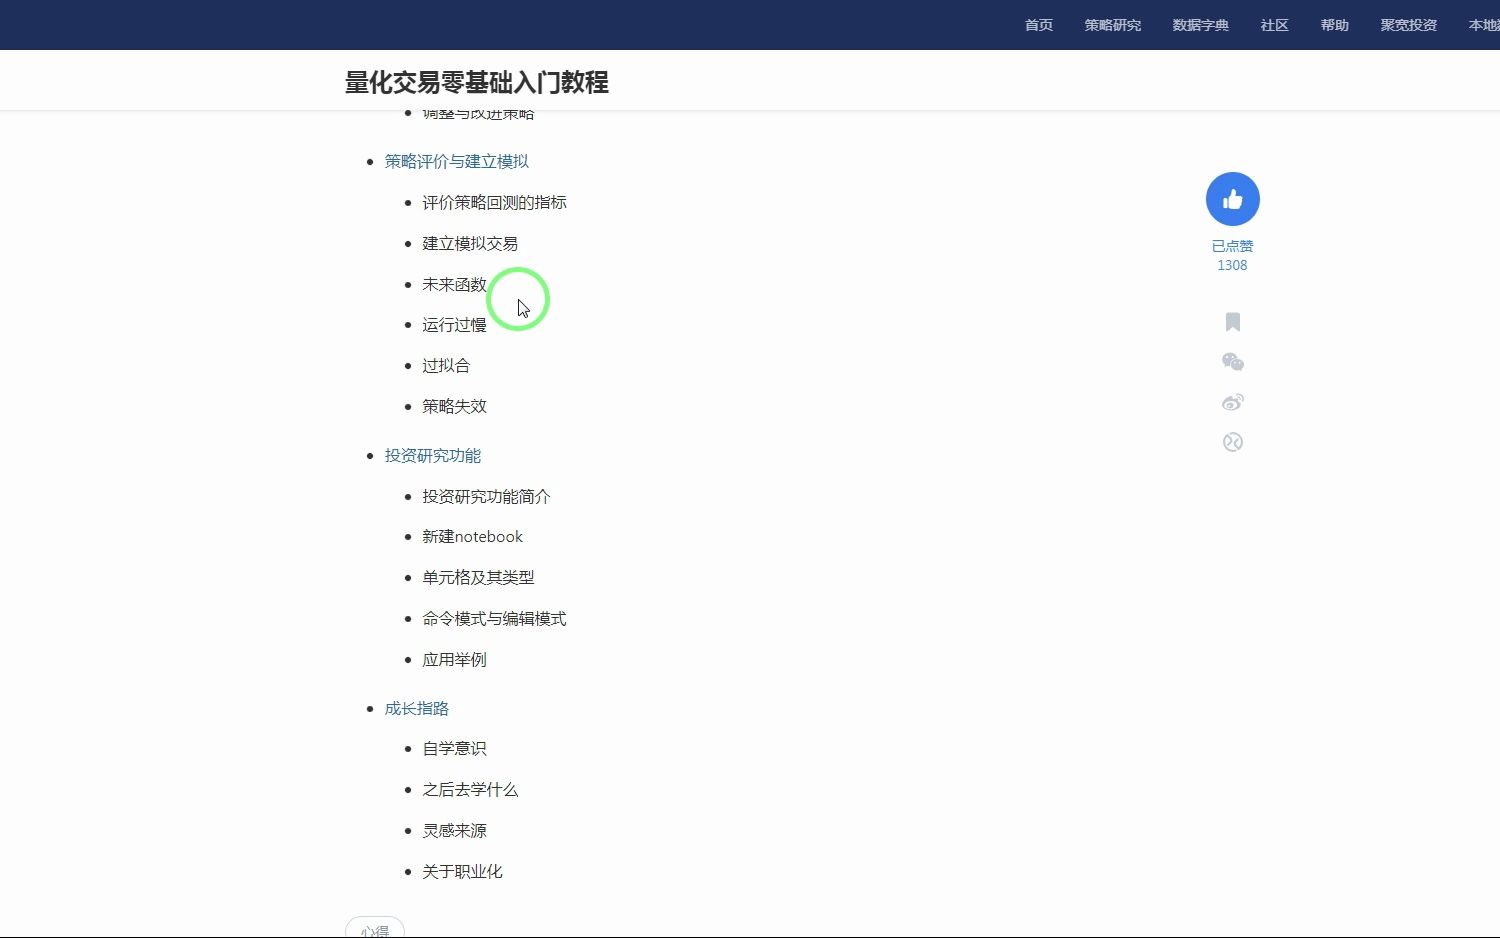Click the bottom share icon below Weibo
The image size is (1500, 938).
(x=1232, y=442)
